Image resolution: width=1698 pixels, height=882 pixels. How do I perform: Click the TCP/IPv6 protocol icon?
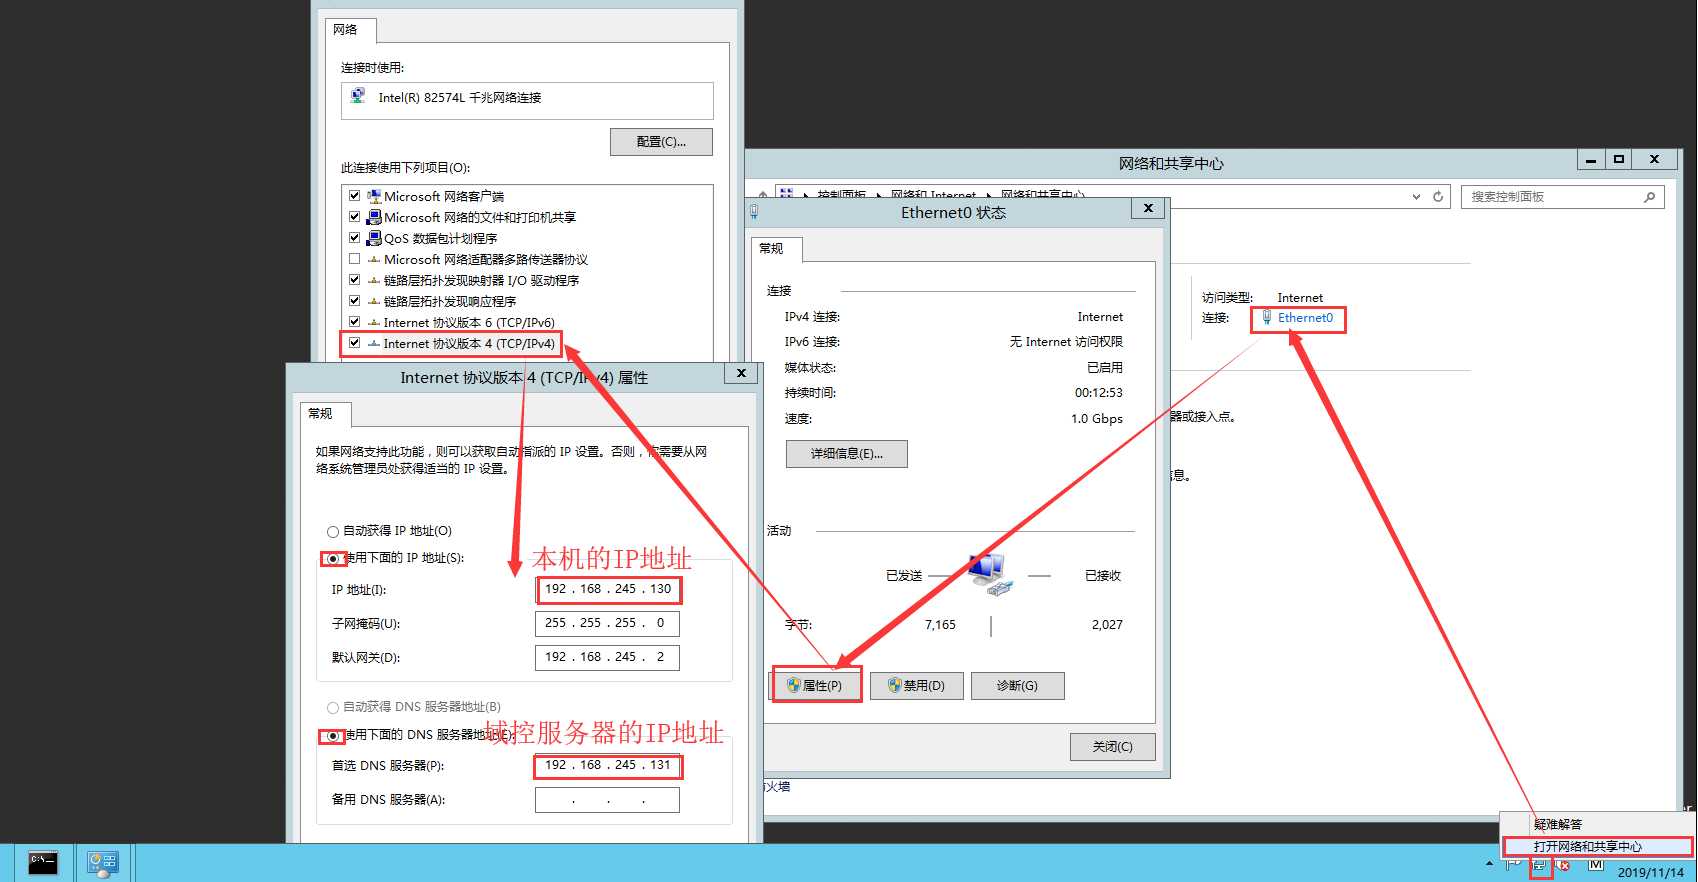[374, 322]
